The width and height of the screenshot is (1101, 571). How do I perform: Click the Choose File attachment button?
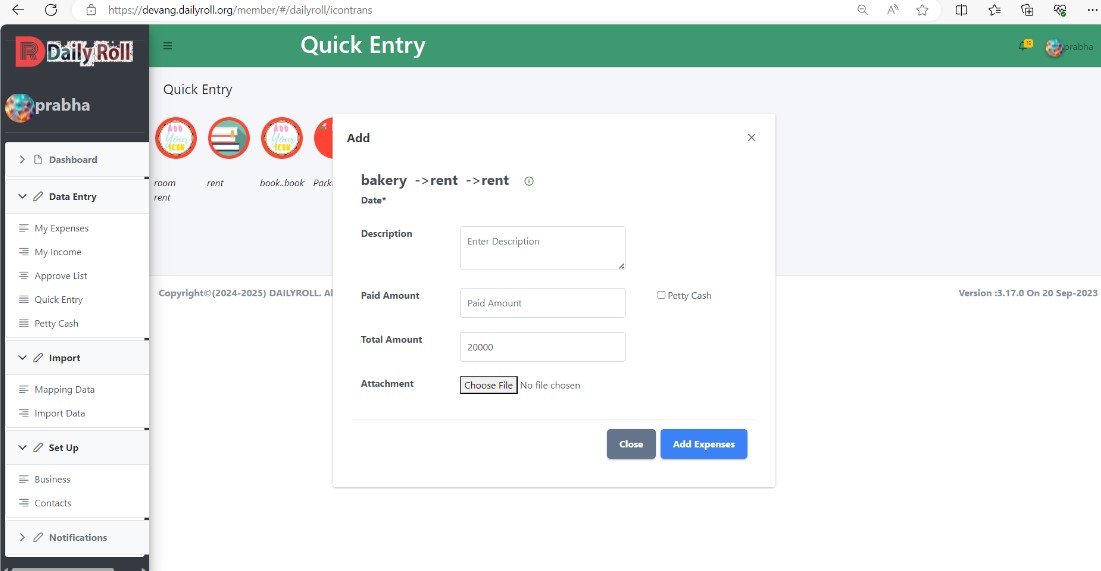coord(489,385)
